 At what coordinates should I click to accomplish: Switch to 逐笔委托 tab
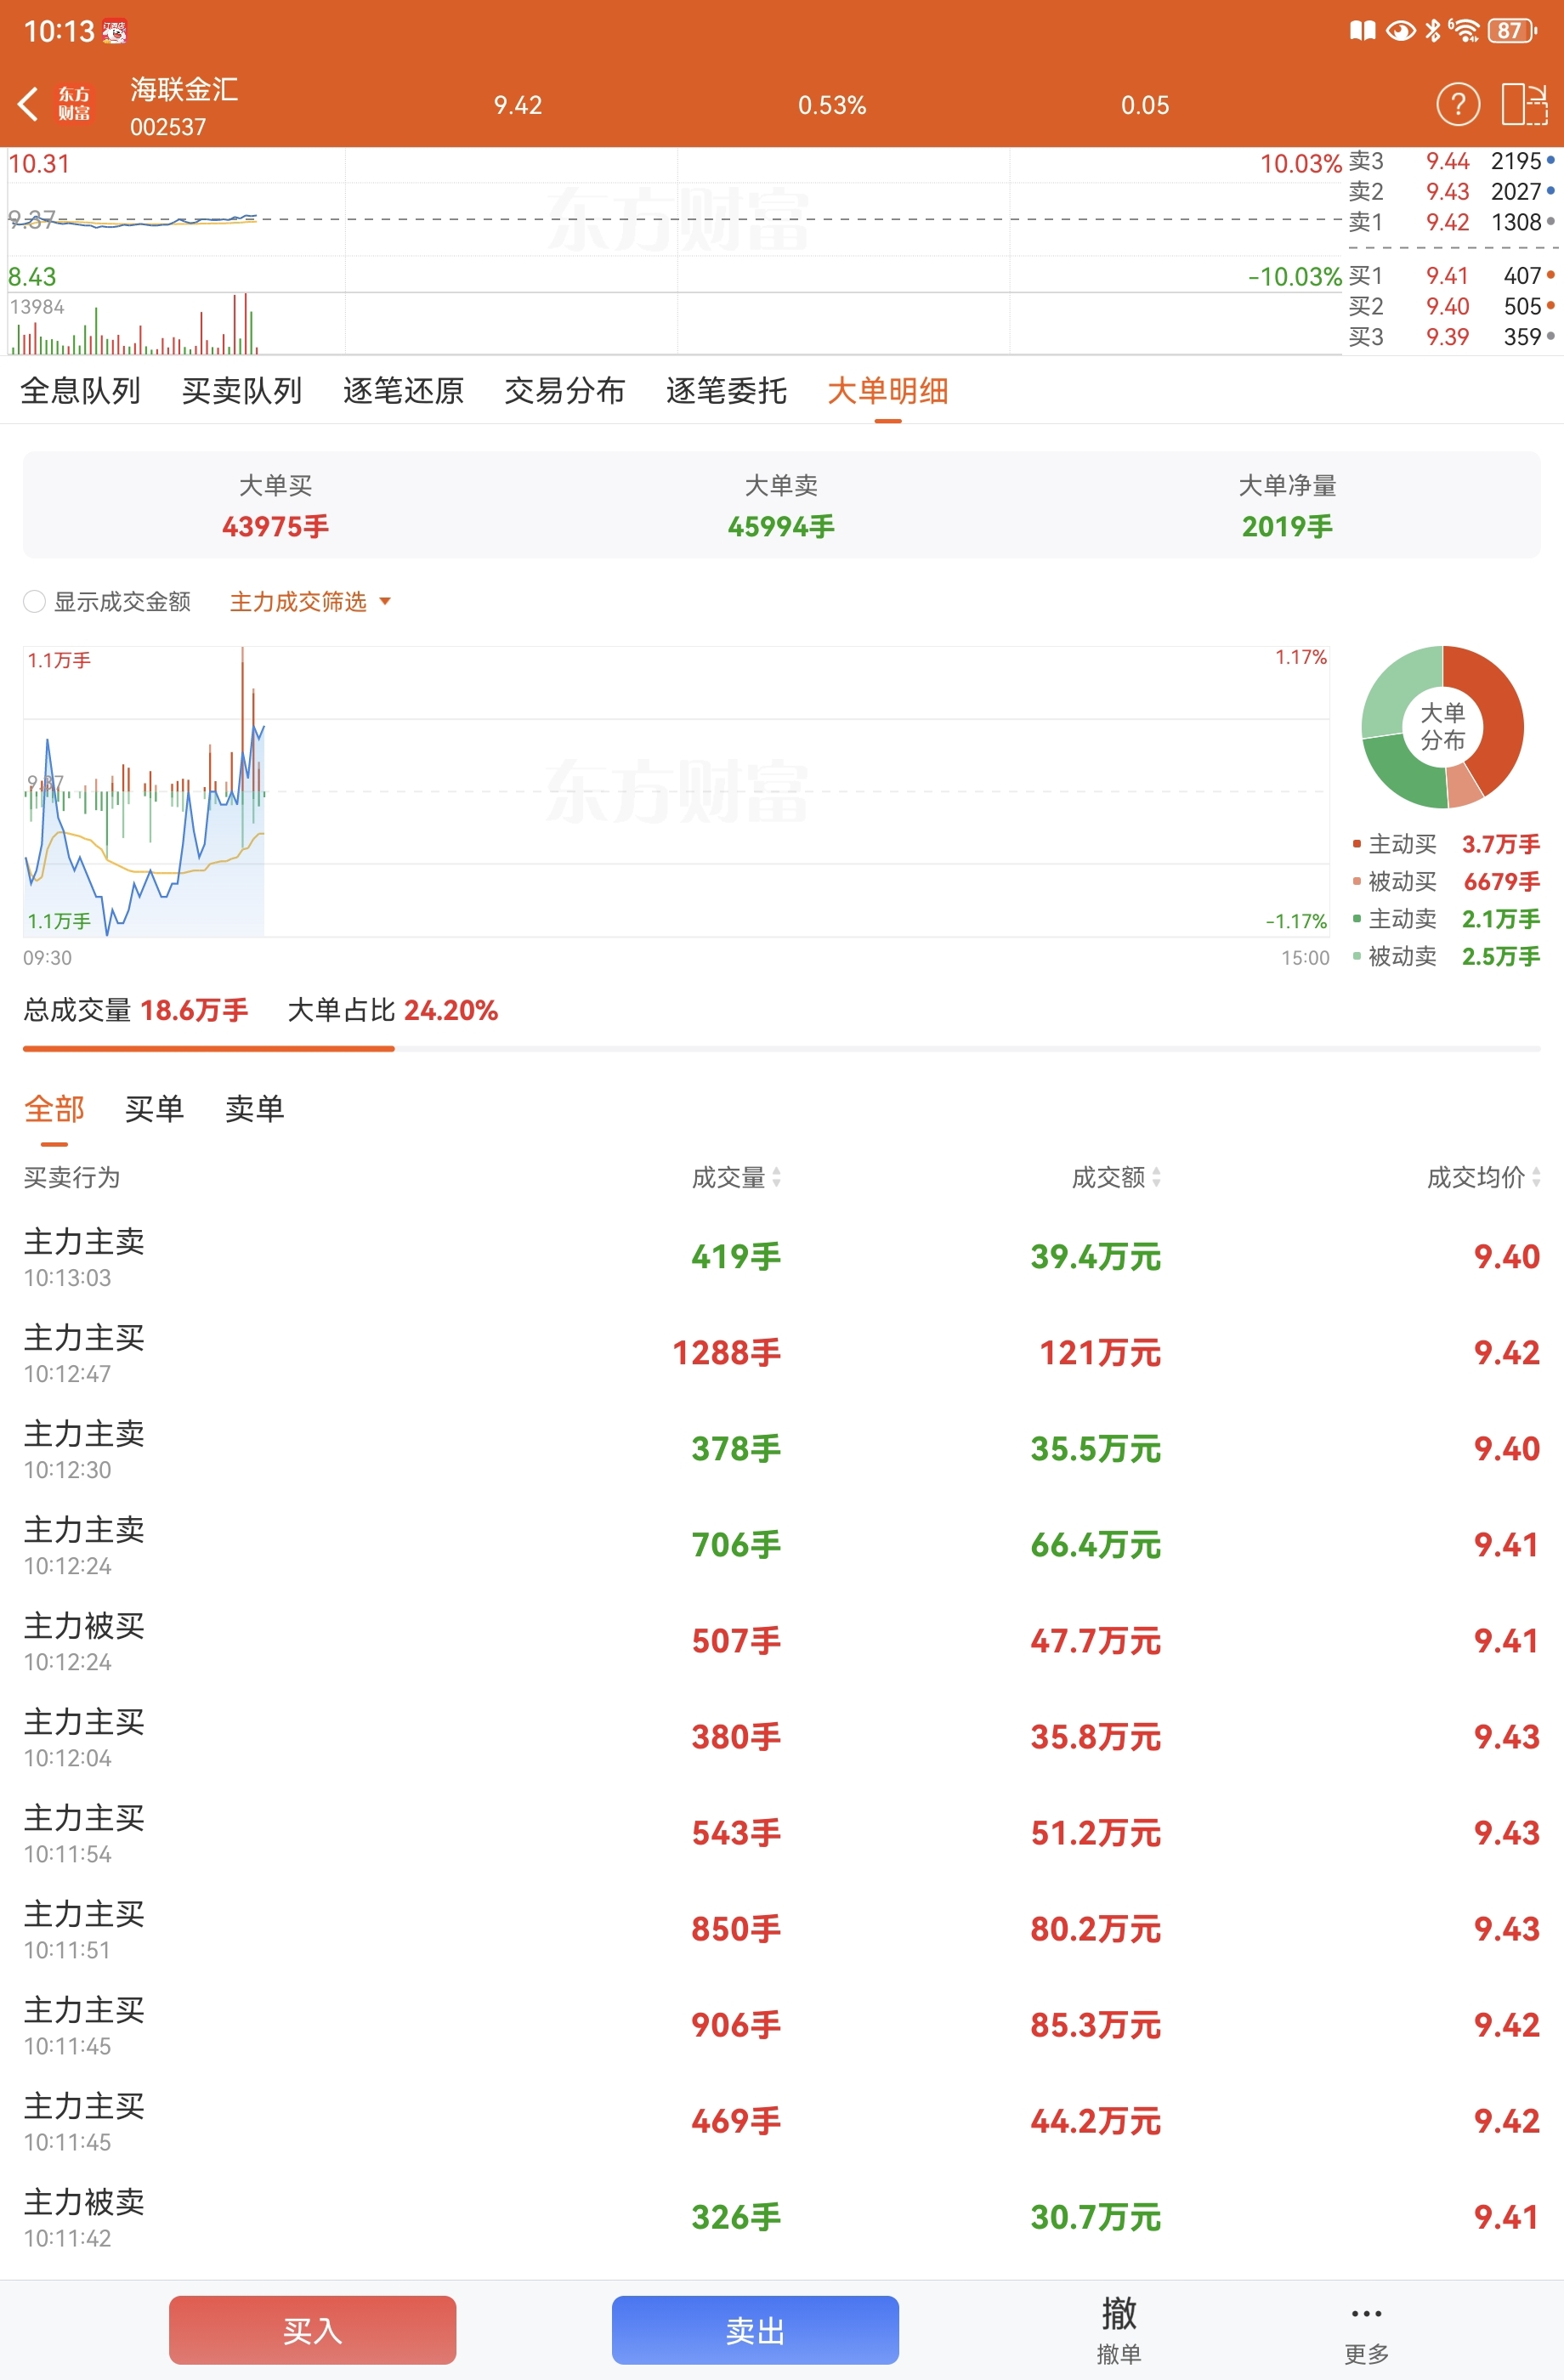[727, 391]
